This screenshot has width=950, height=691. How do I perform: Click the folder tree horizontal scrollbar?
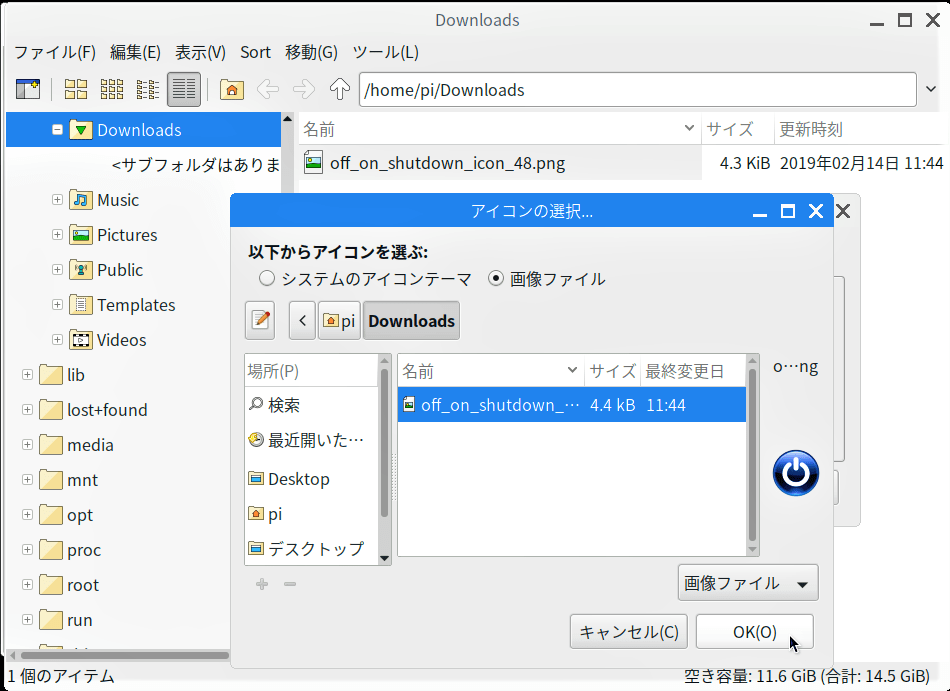tap(124, 655)
